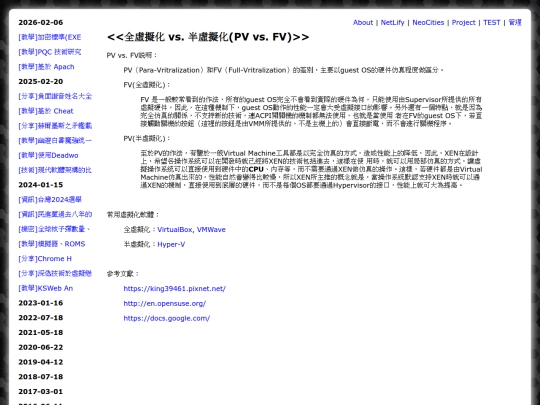The width and height of the screenshot is (540, 405).
Task: Open the About link in top navigation
Action: 363,22
